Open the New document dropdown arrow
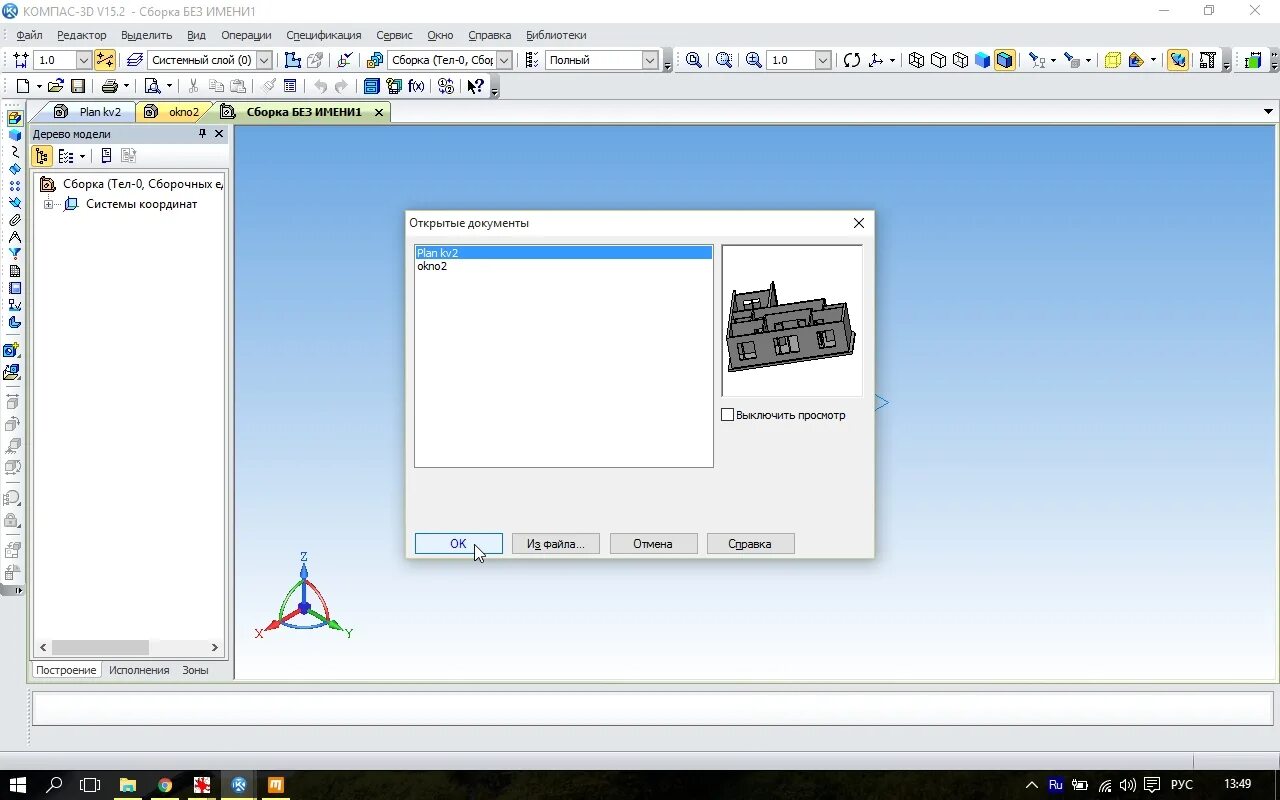The width and height of the screenshot is (1280, 800). 39,86
